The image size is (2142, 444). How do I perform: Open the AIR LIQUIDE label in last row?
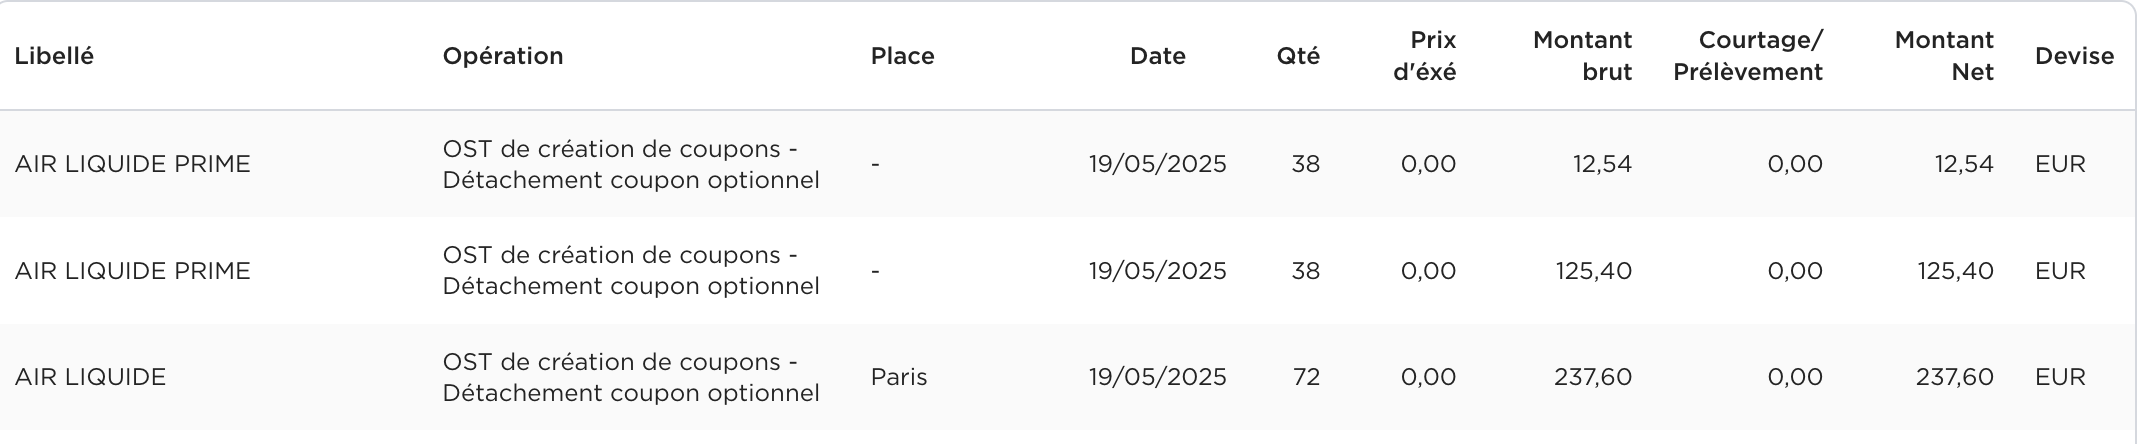[90, 377]
